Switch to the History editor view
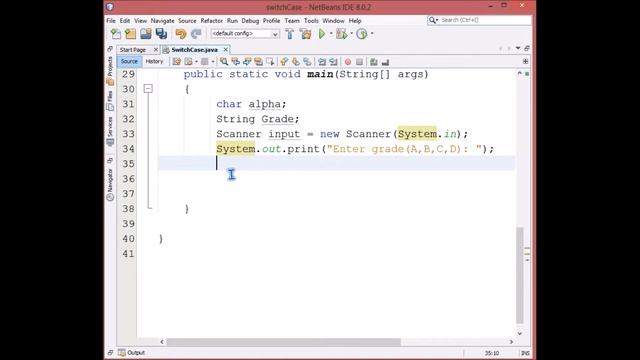This screenshot has height=360, width=640. pyautogui.click(x=154, y=61)
